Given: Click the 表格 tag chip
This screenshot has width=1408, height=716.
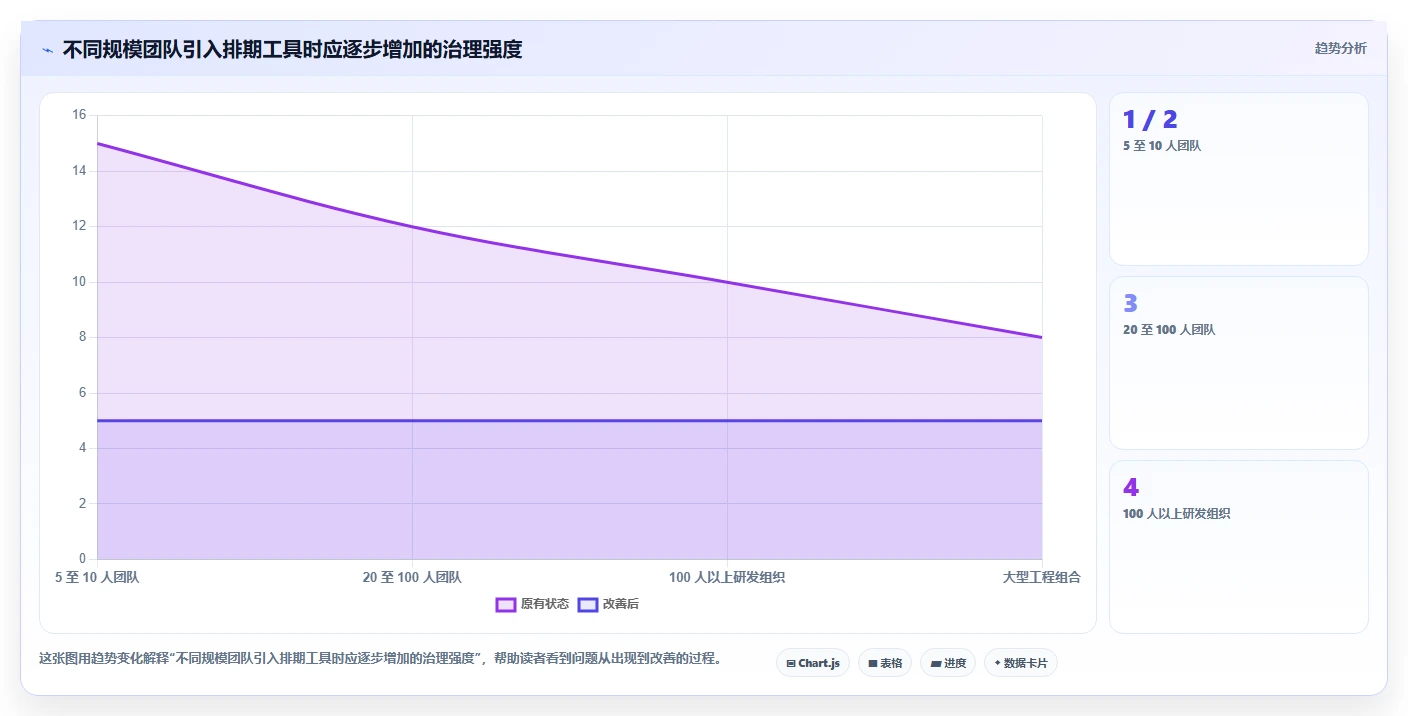Looking at the screenshot, I should pos(885,663).
